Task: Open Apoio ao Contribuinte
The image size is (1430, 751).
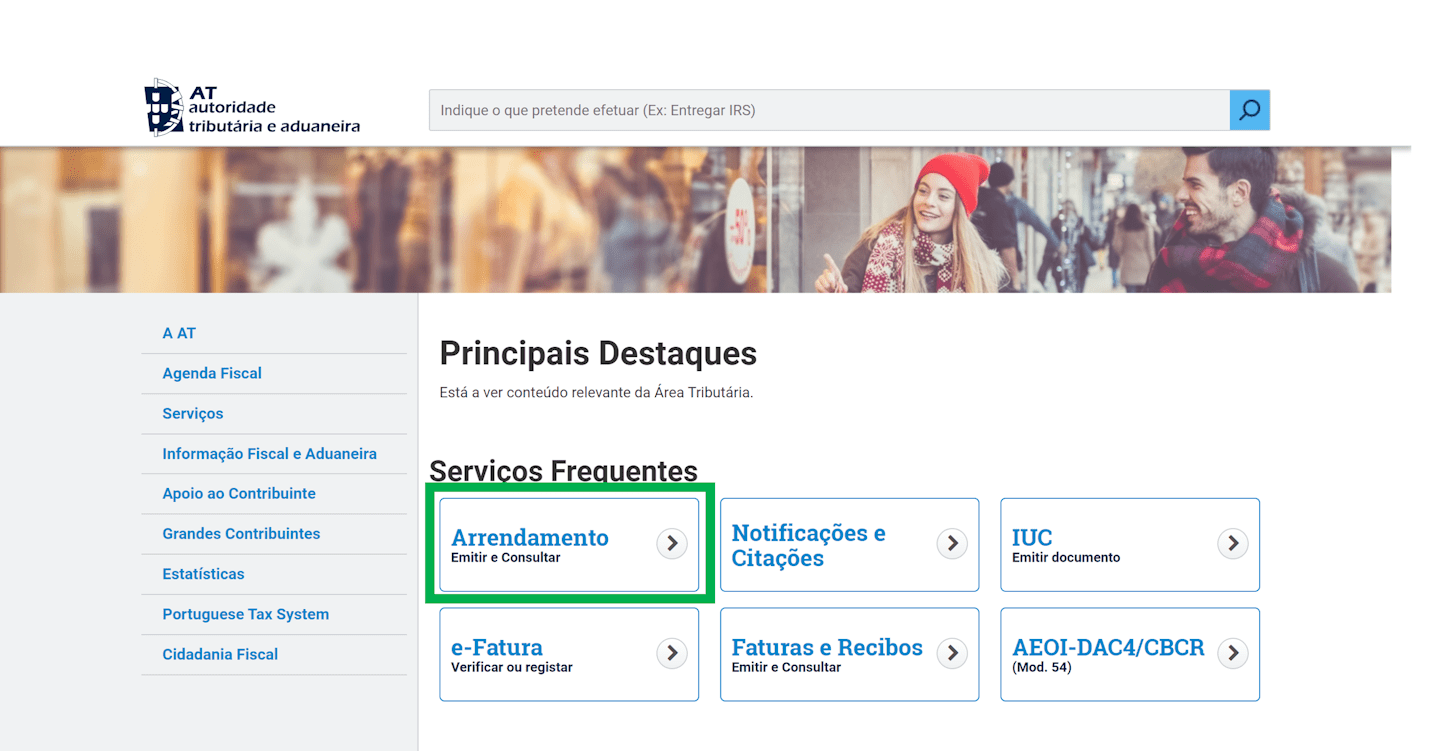Action: click(239, 493)
